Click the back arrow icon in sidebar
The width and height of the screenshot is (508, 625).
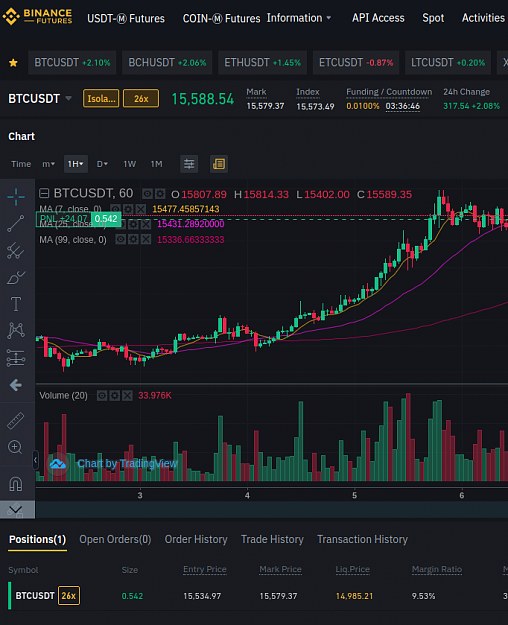coord(16,385)
